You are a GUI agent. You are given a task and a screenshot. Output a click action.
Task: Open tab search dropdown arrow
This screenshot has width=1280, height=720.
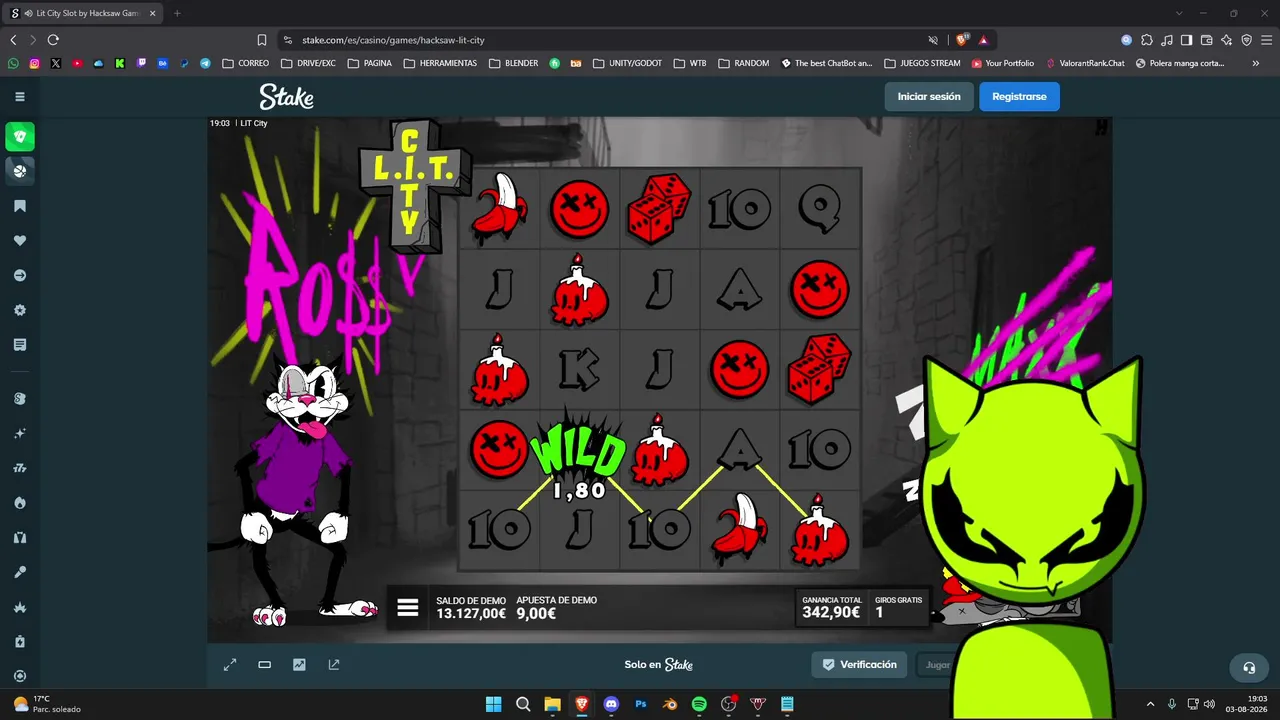[x=1179, y=13]
